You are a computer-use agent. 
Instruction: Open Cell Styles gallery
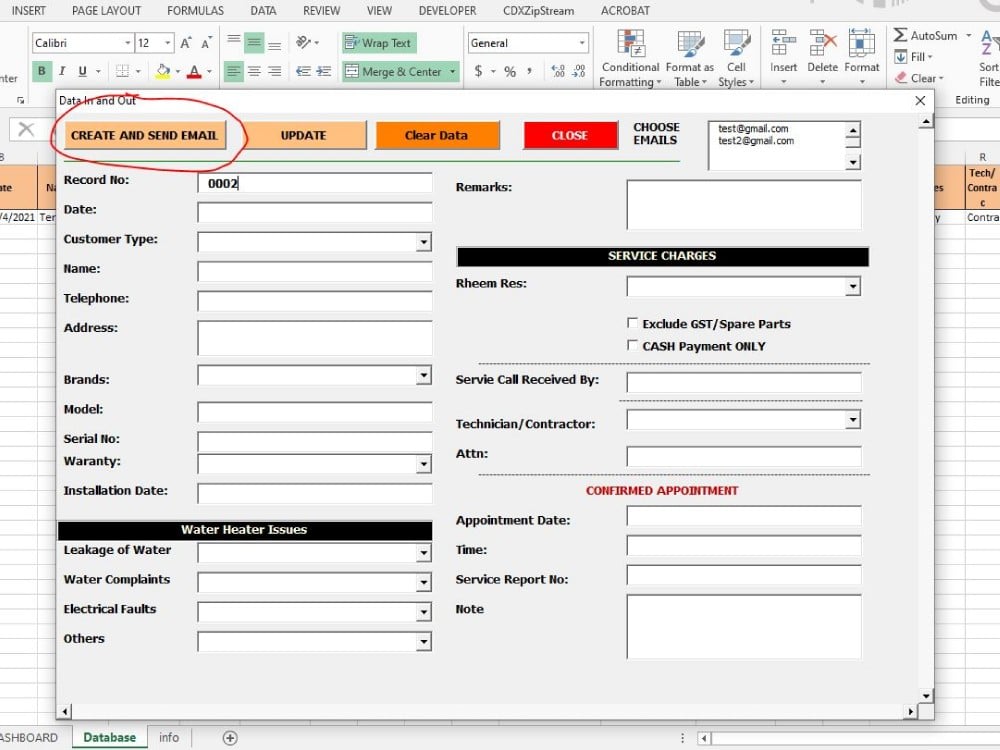pos(737,55)
